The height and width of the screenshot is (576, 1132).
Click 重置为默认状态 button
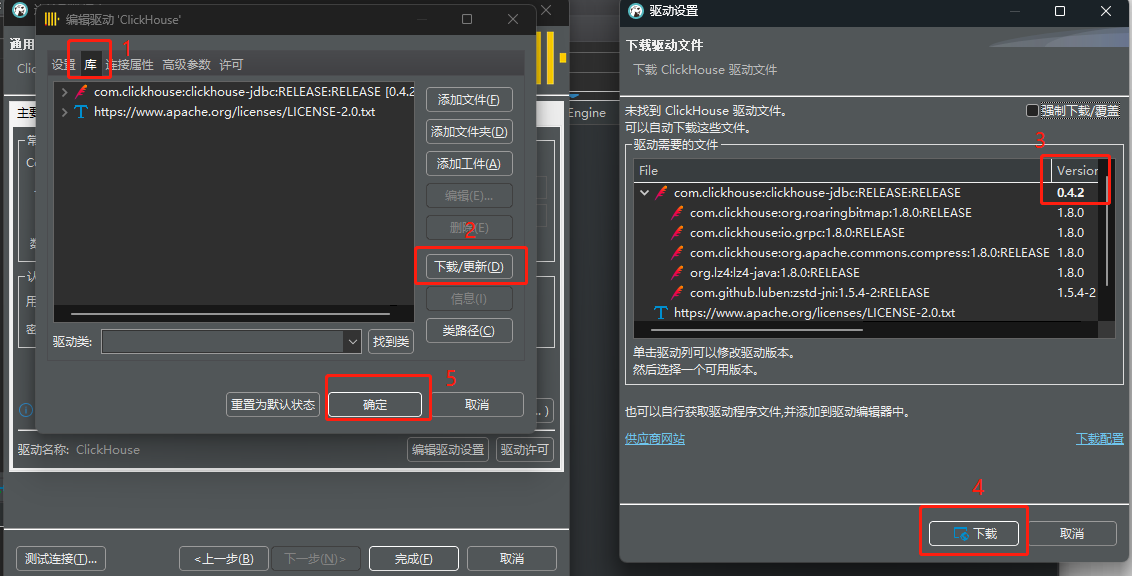pos(273,404)
